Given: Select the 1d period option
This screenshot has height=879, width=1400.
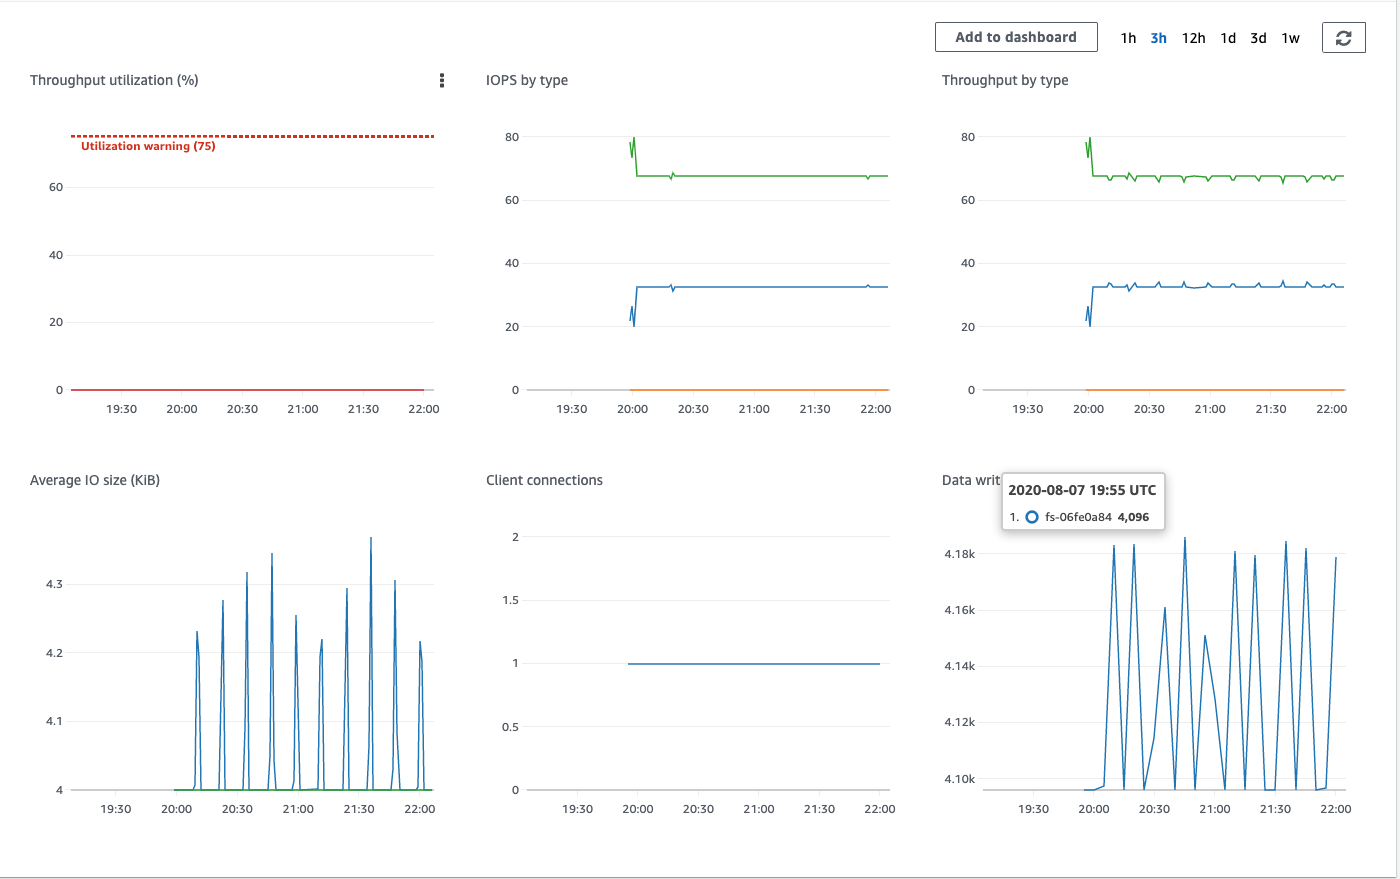Looking at the screenshot, I should [1227, 37].
